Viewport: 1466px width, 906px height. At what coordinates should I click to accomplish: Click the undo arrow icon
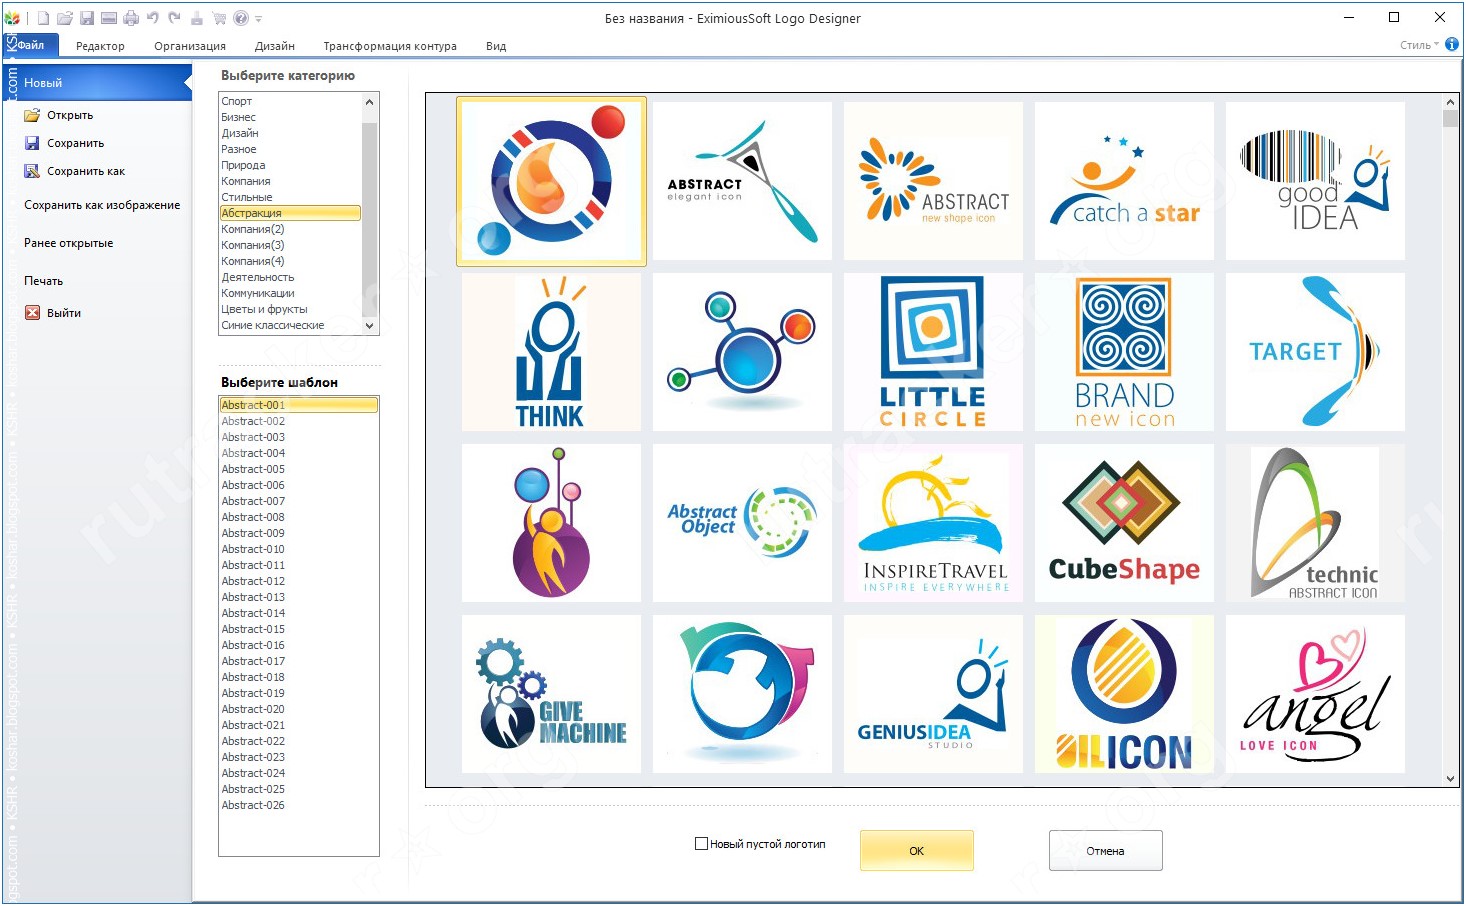click(153, 18)
